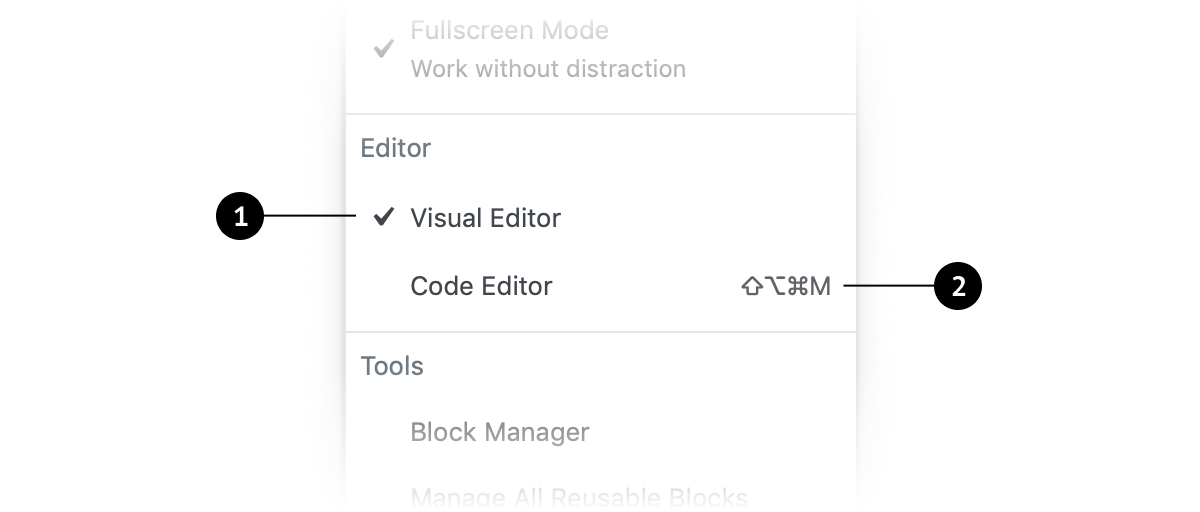Image resolution: width=1200 pixels, height=512 pixels.
Task: Select the Visual Editor option
Action: click(601, 217)
